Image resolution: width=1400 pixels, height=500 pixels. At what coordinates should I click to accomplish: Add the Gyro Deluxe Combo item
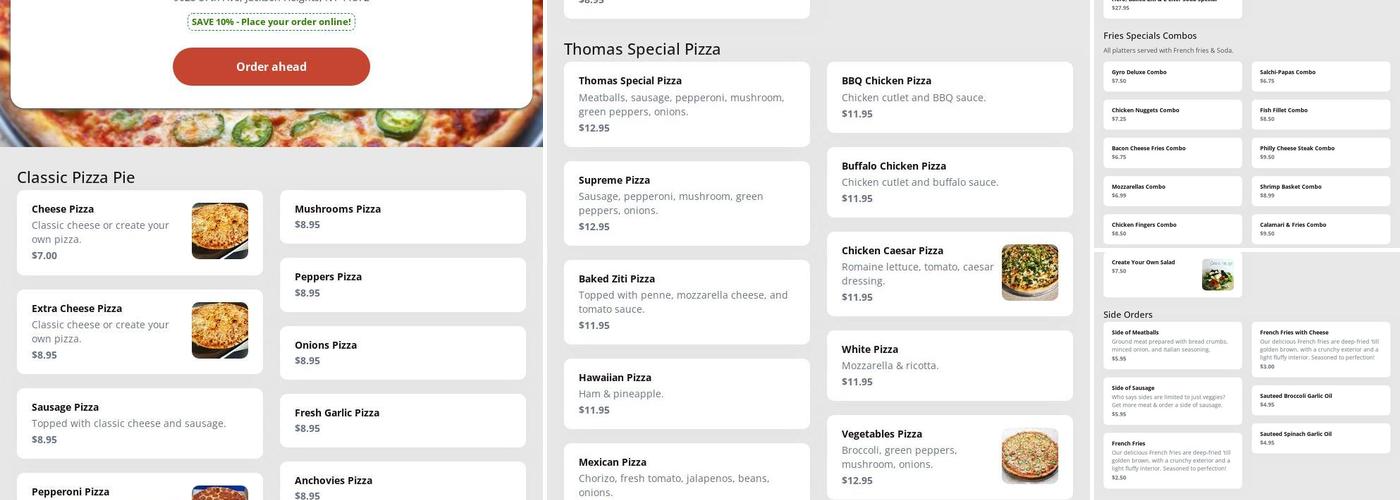click(1172, 76)
